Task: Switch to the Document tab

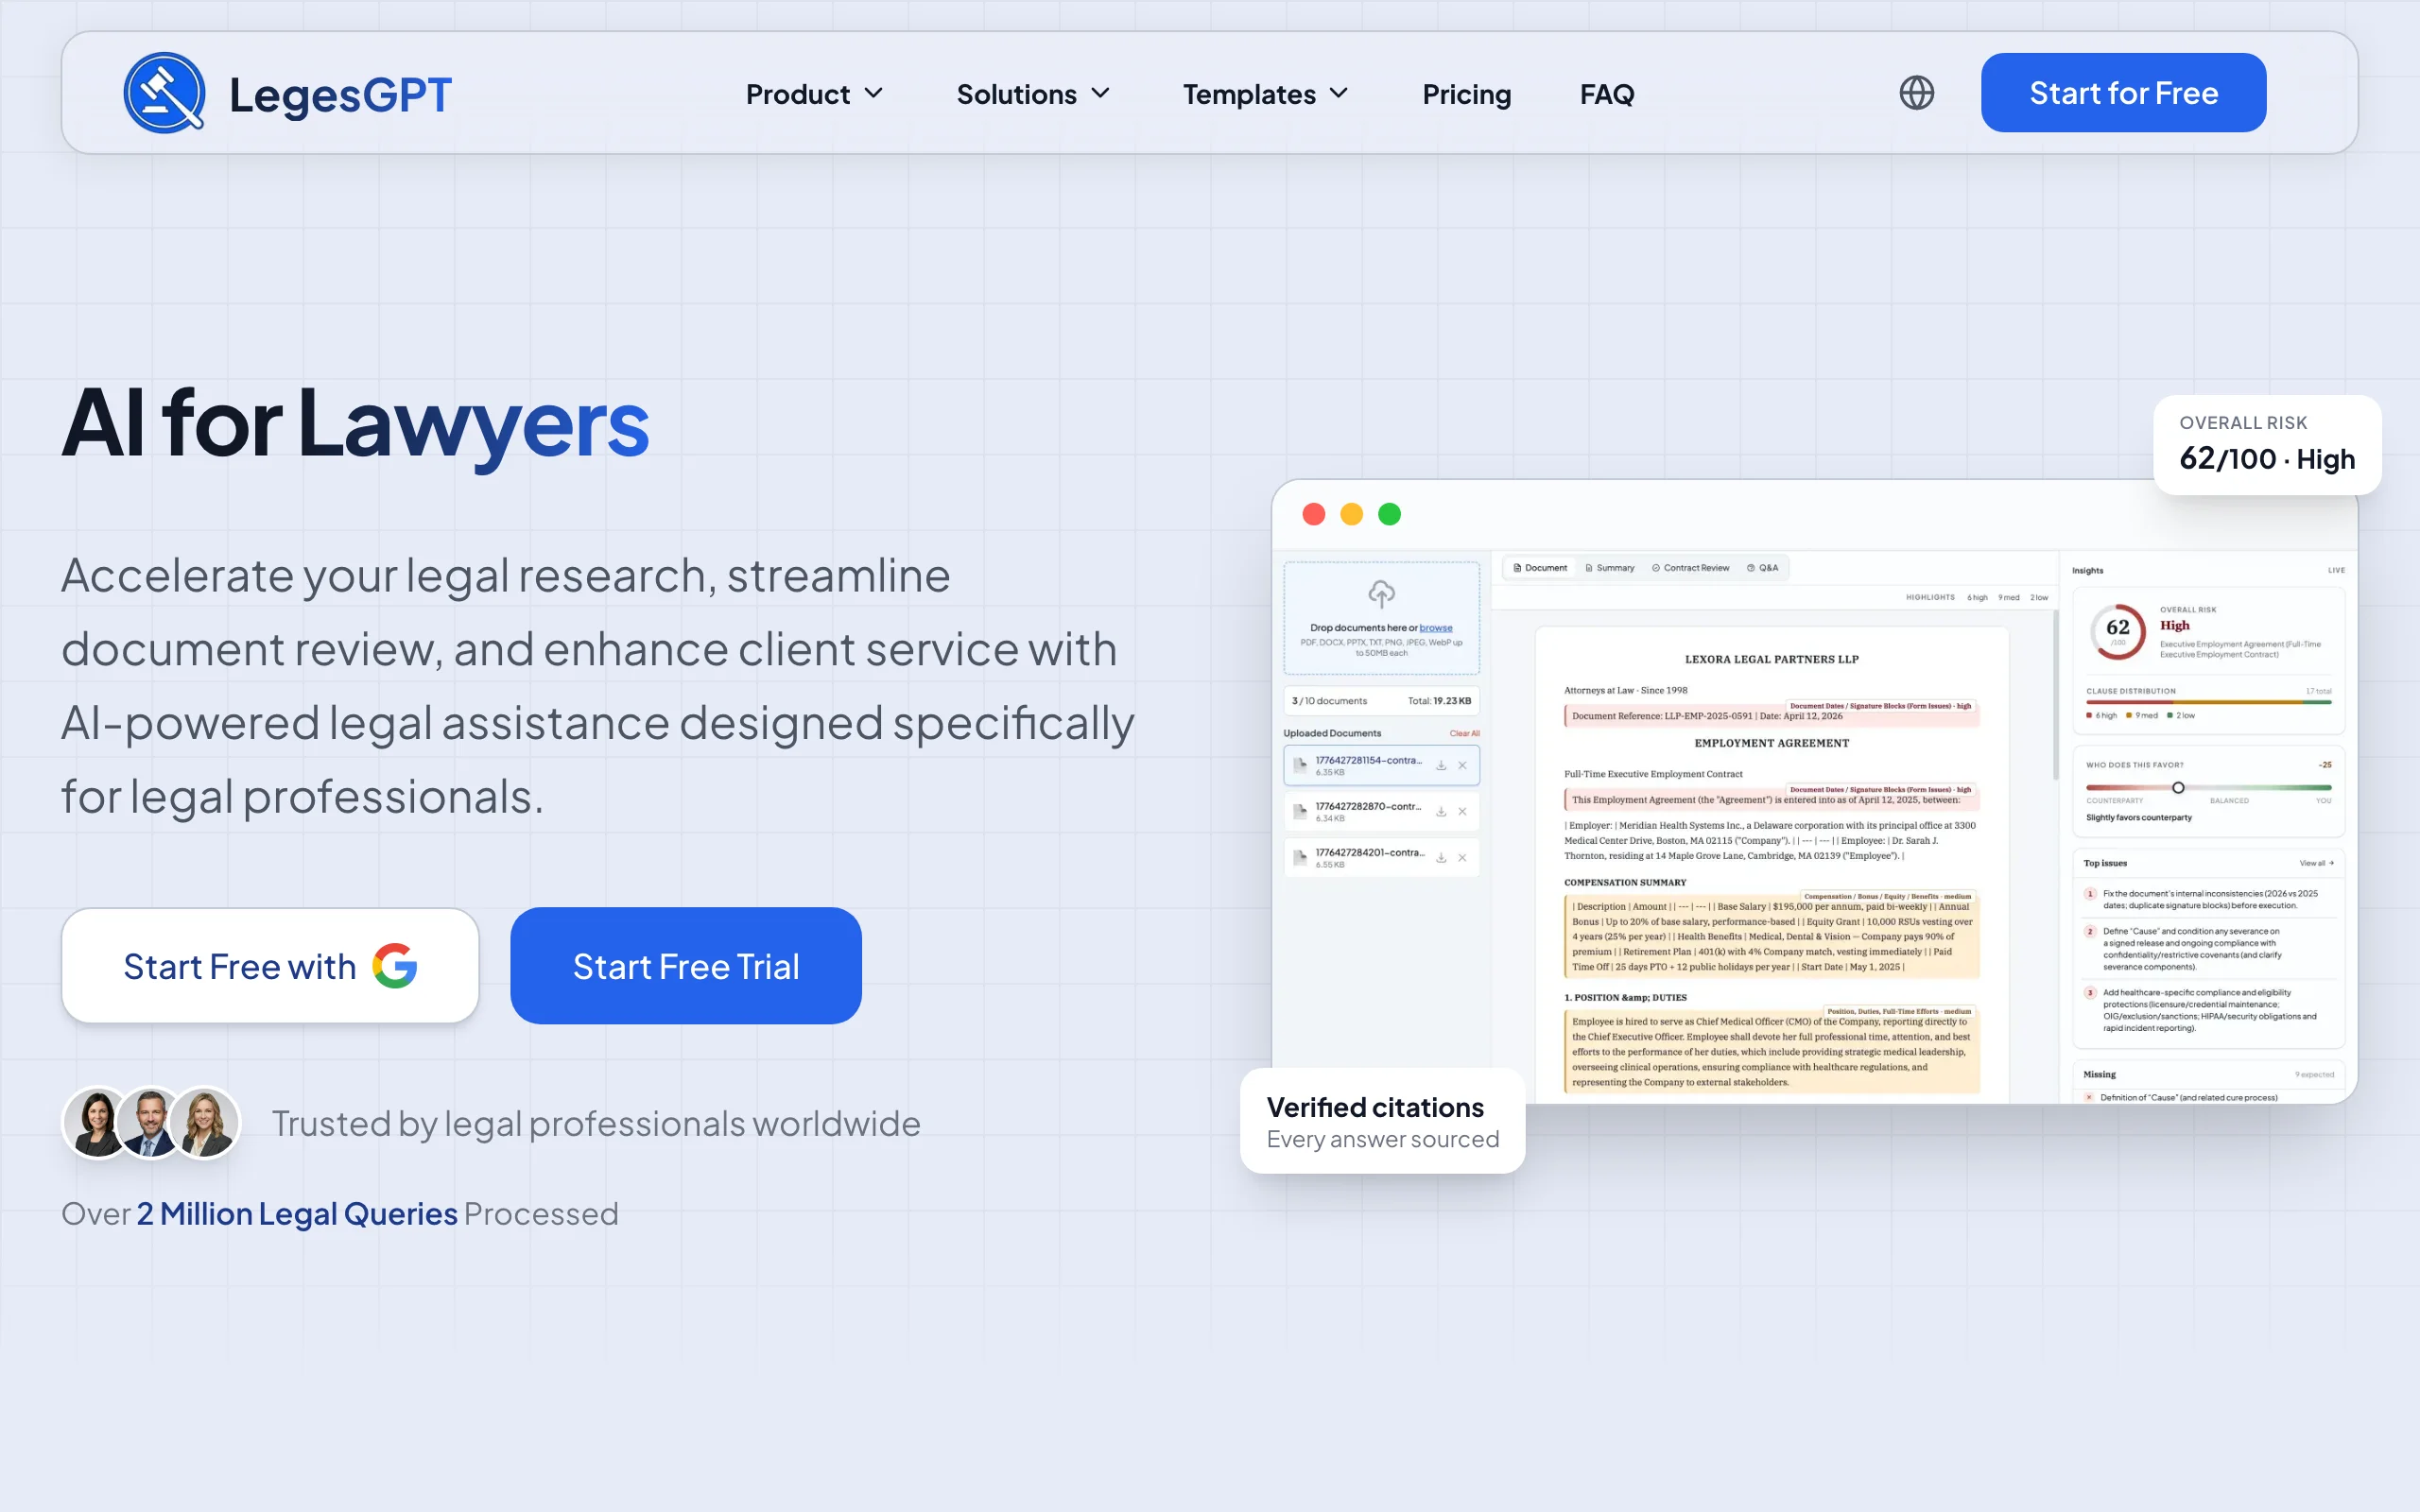Action: pyautogui.click(x=1540, y=568)
